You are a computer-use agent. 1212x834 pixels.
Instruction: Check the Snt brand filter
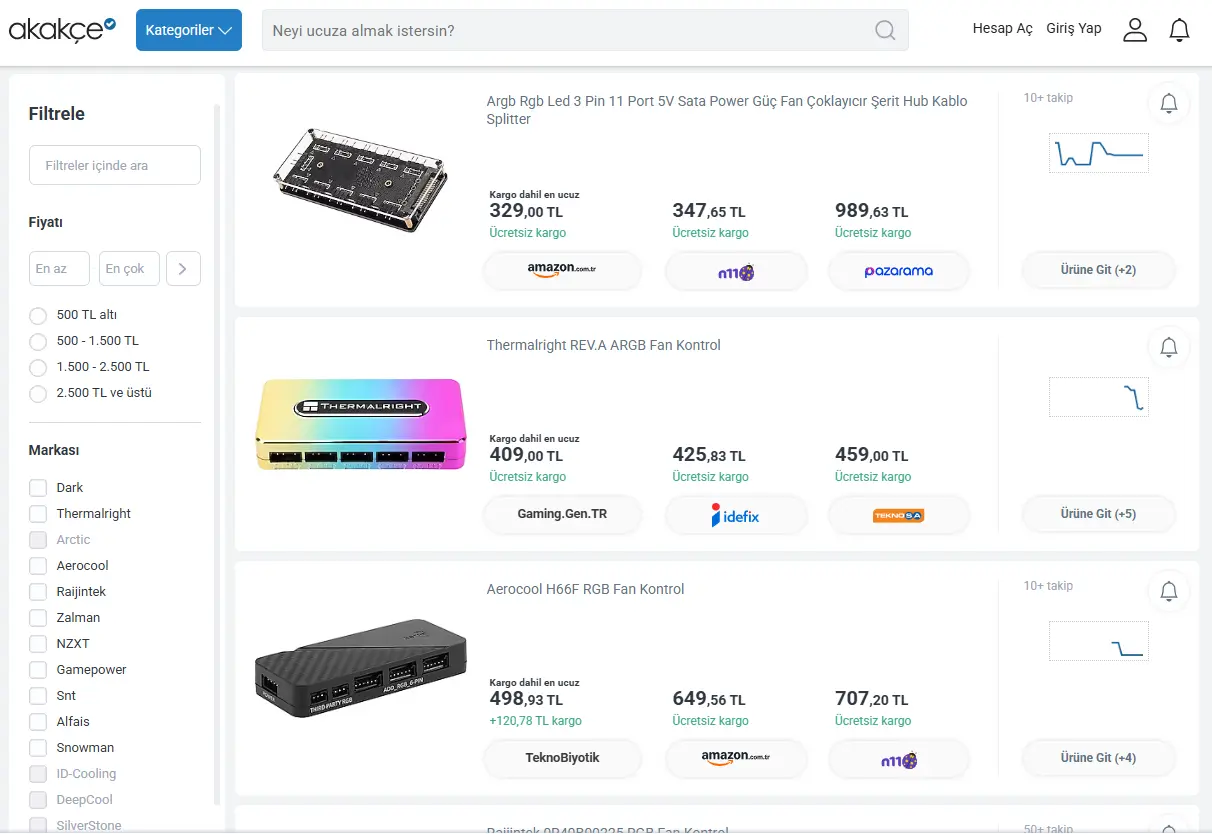[x=38, y=696]
